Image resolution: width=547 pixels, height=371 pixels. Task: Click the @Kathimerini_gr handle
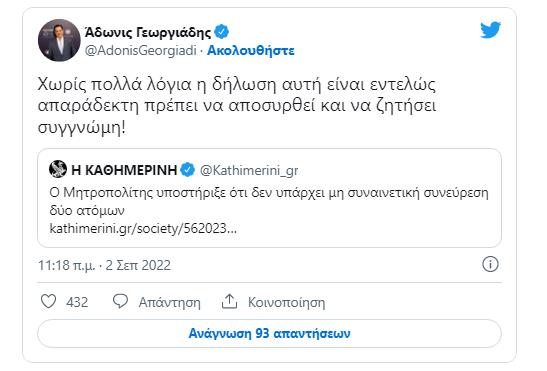pyautogui.click(x=249, y=171)
